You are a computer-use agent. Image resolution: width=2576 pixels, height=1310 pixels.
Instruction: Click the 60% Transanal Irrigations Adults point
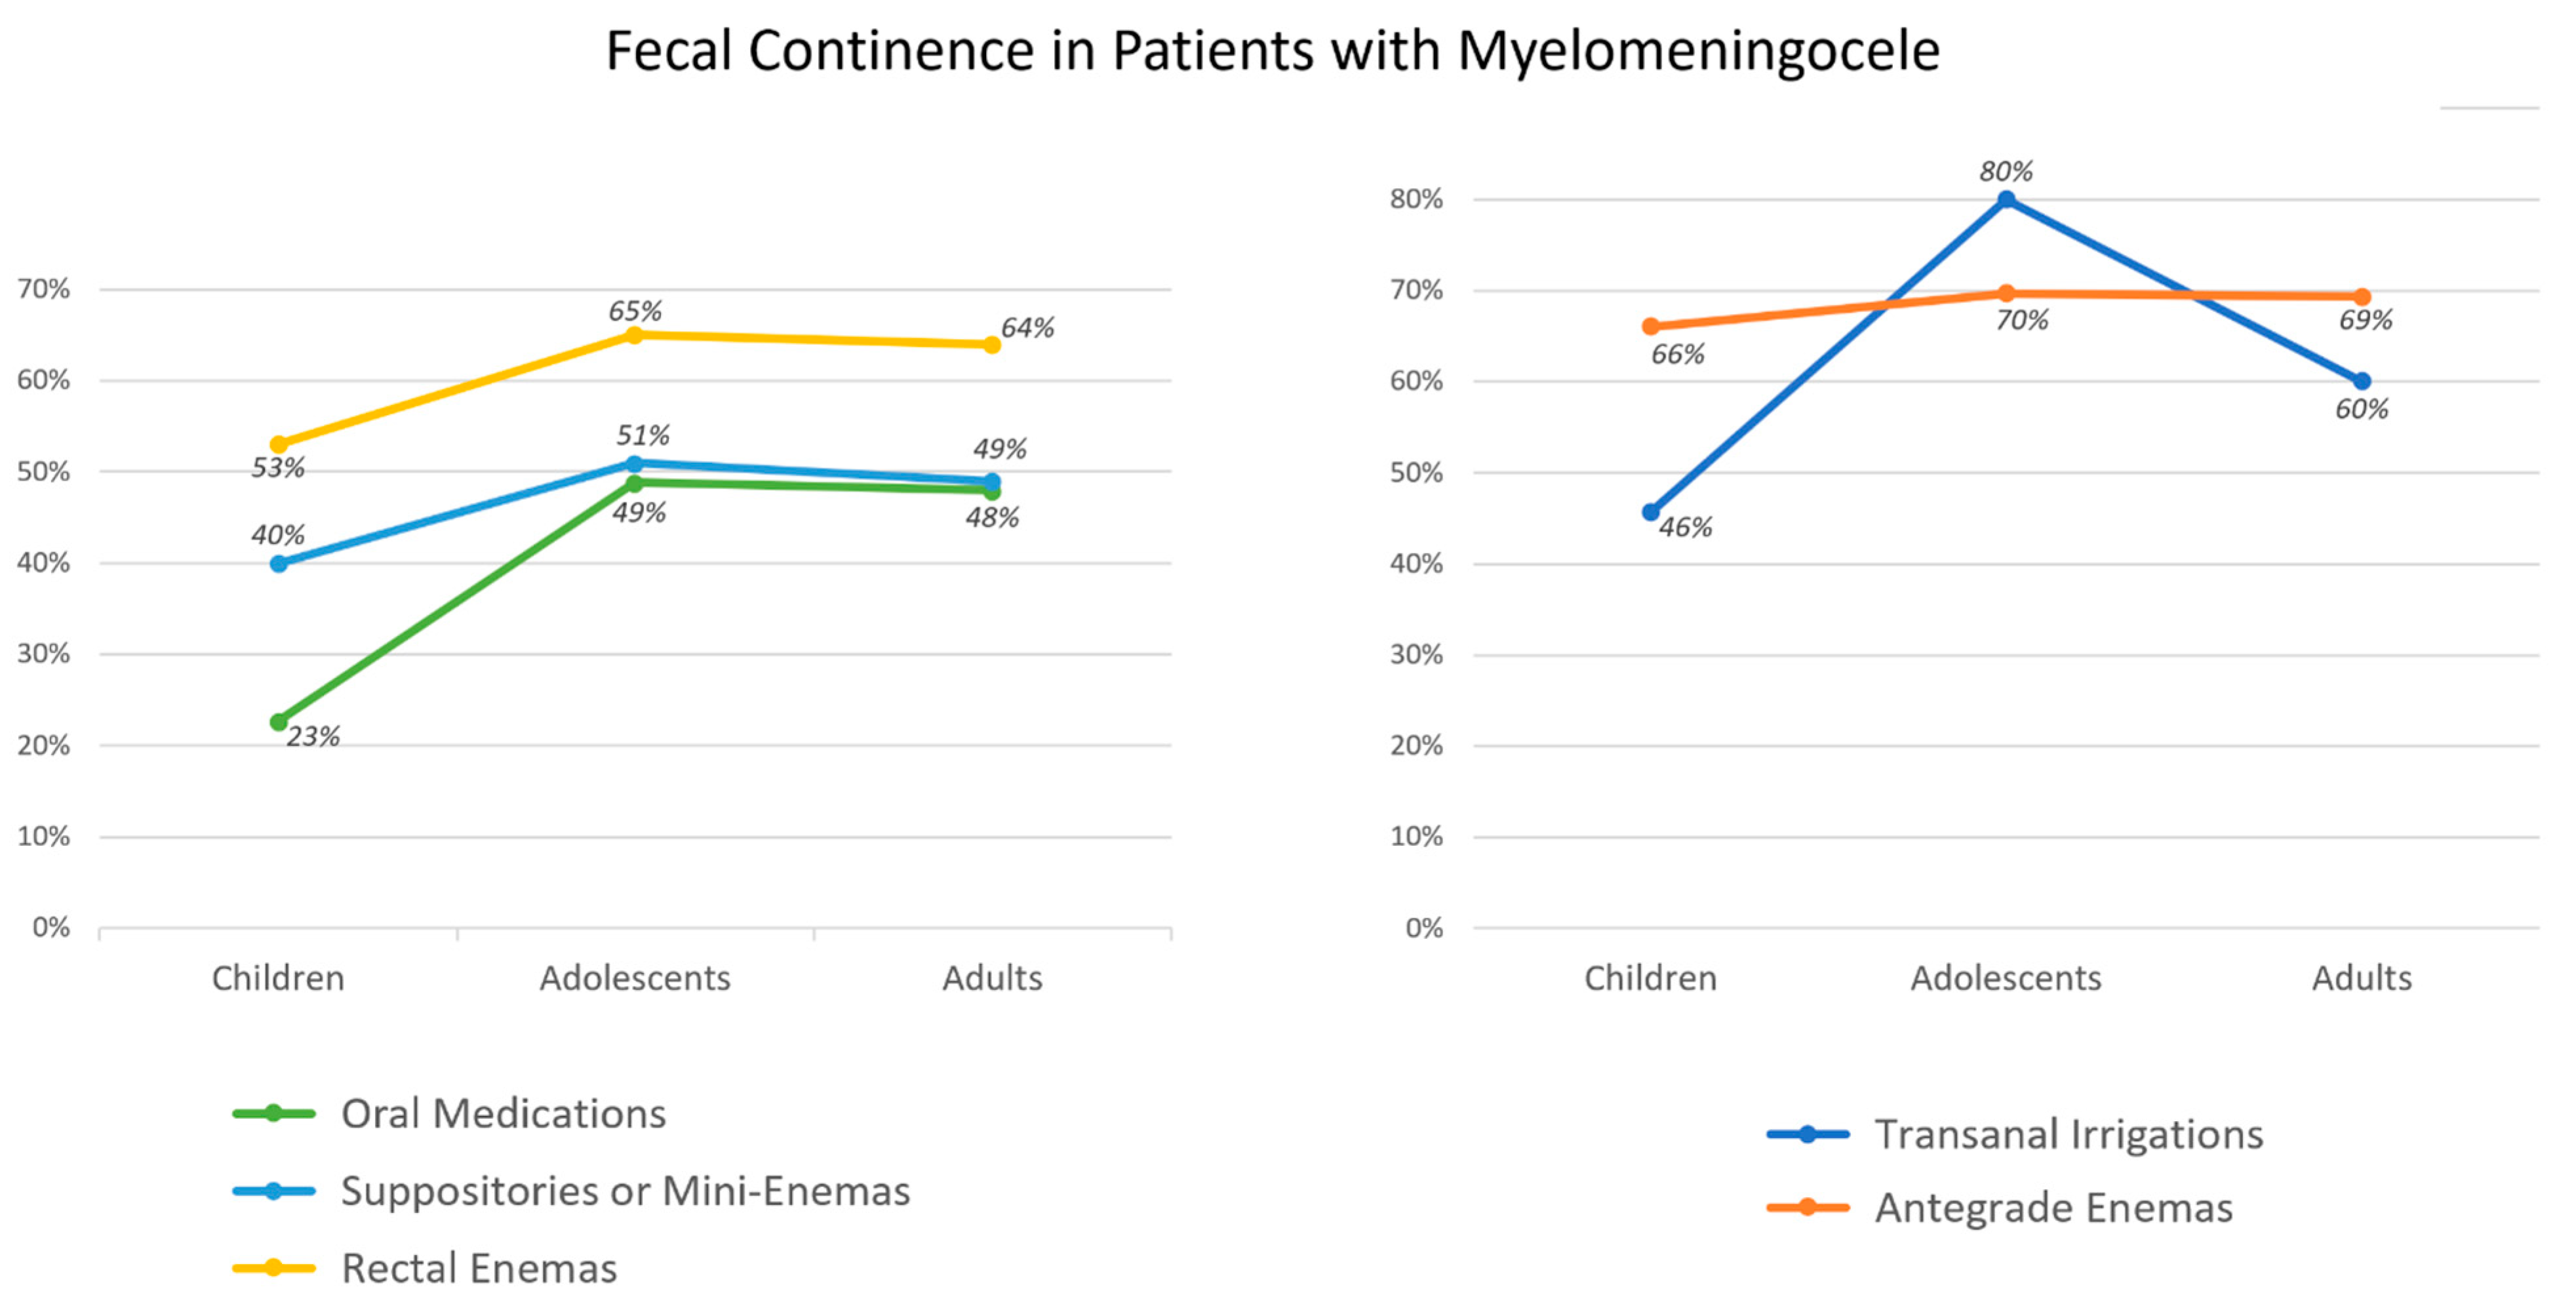click(x=2362, y=381)
